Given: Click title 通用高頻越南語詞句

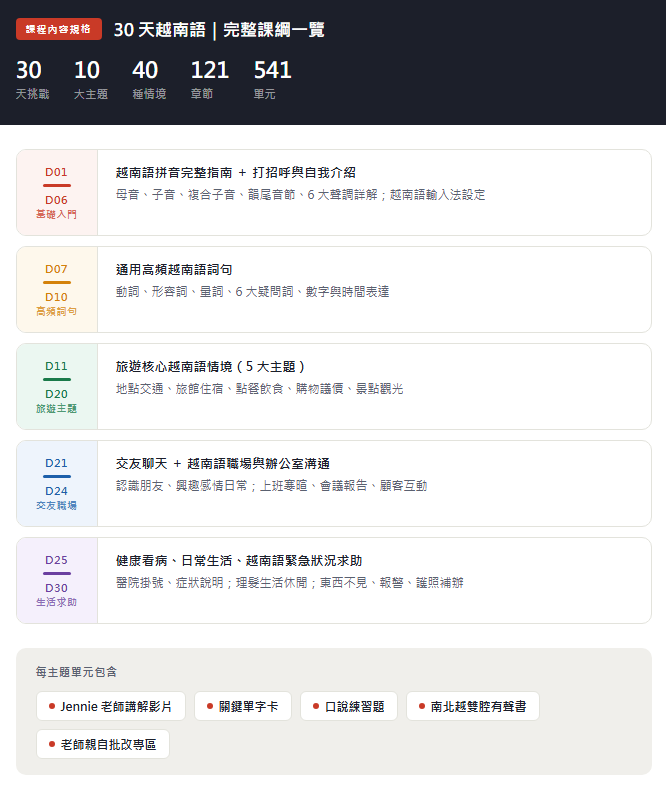Looking at the screenshot, I should click(174, 270).
